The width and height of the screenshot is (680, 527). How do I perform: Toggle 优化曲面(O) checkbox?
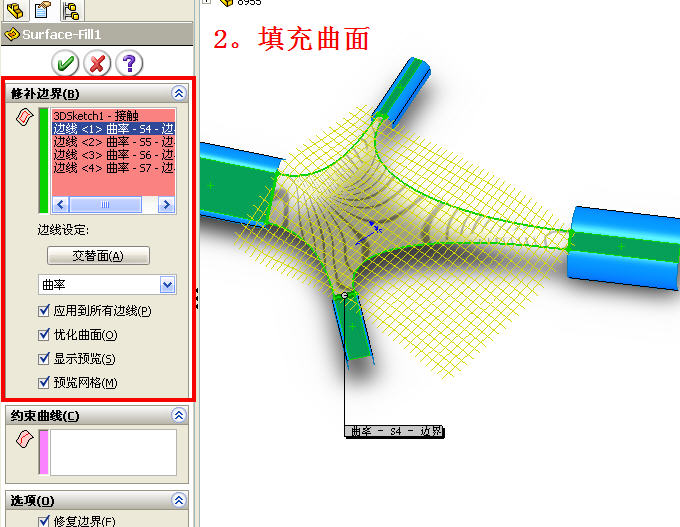[x=44, y=334]
